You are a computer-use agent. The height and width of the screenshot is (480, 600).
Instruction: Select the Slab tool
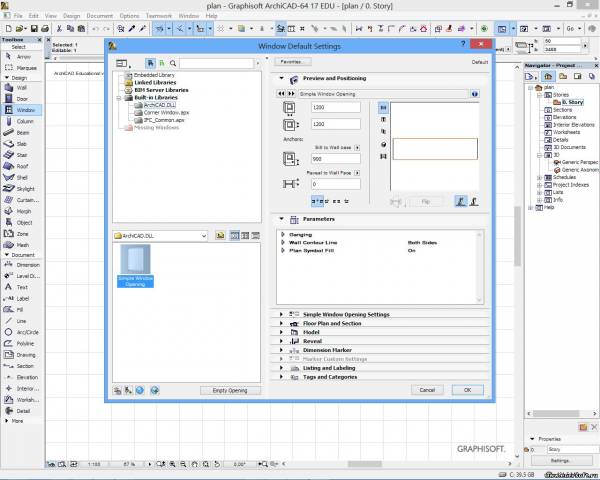coord(21,144)
